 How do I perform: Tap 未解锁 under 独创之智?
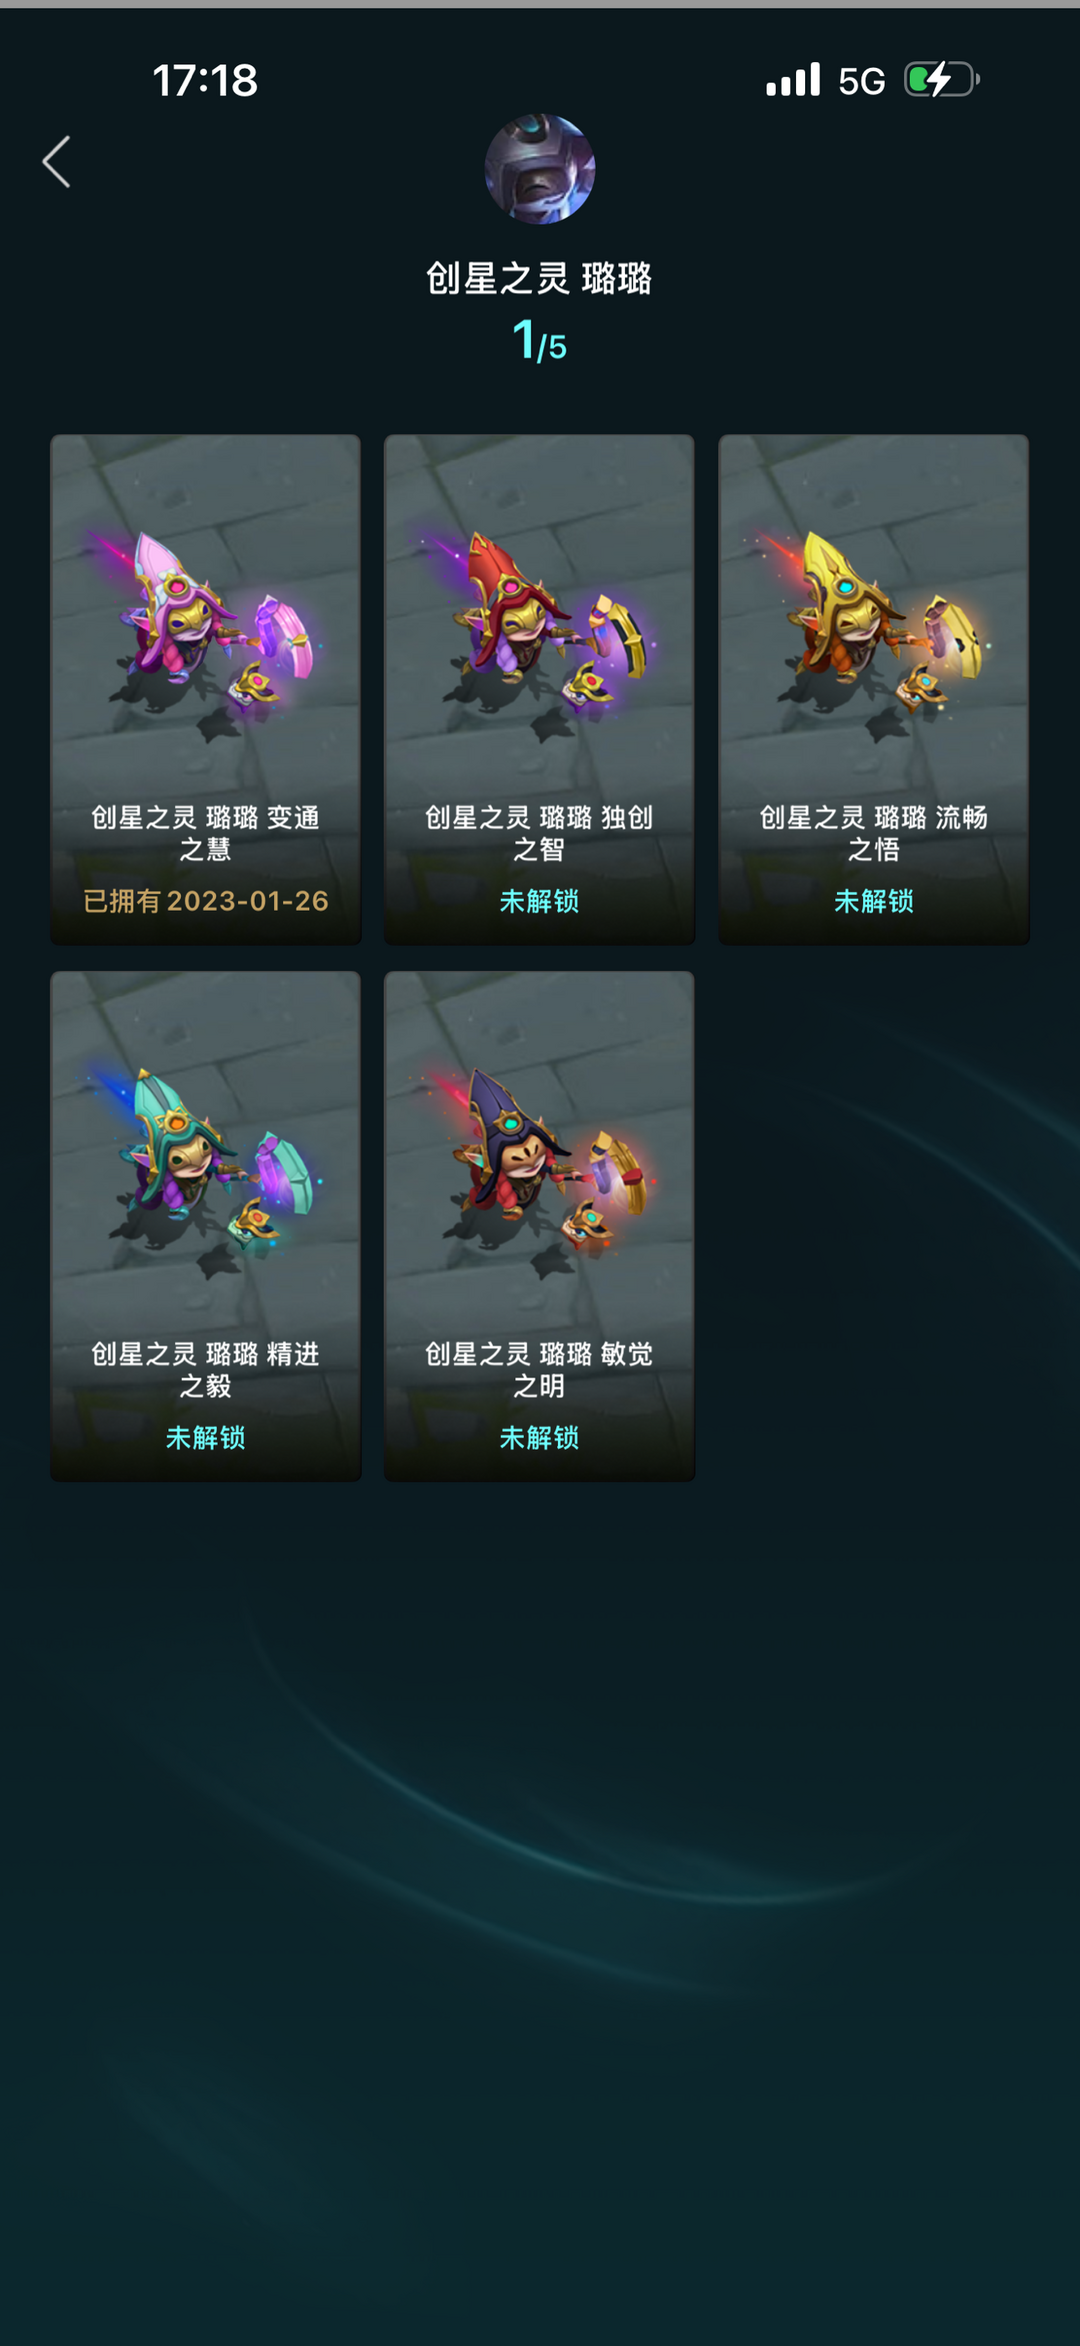click(x=539, y=901)
